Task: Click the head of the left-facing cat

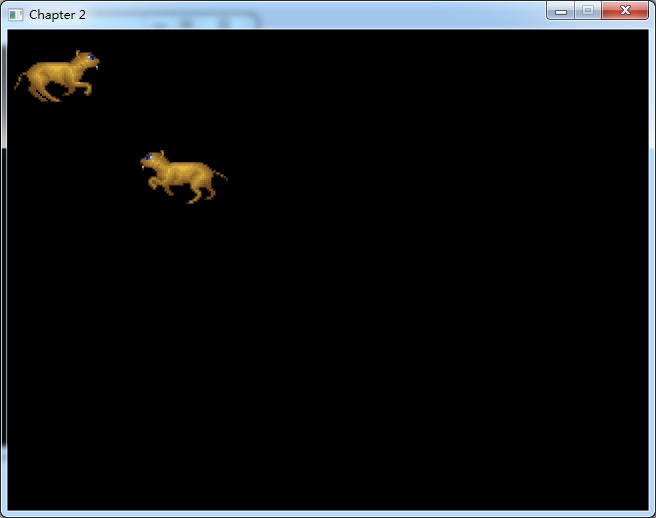Action: (x=153, y=161)
